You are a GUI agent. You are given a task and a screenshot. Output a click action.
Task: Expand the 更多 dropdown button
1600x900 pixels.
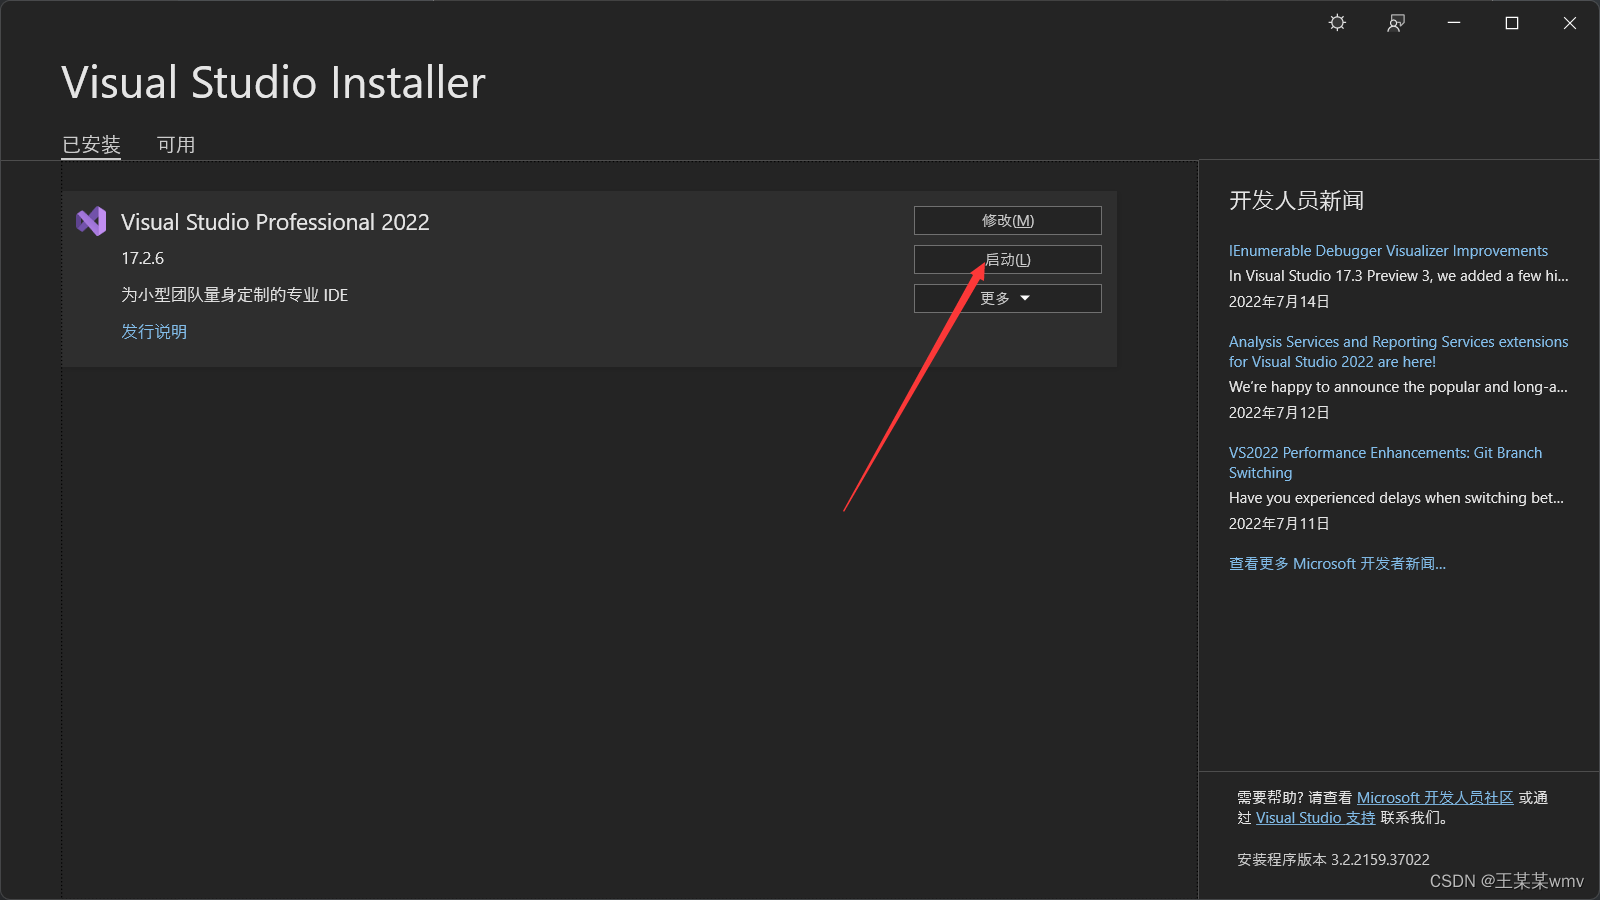[1006, 297]
